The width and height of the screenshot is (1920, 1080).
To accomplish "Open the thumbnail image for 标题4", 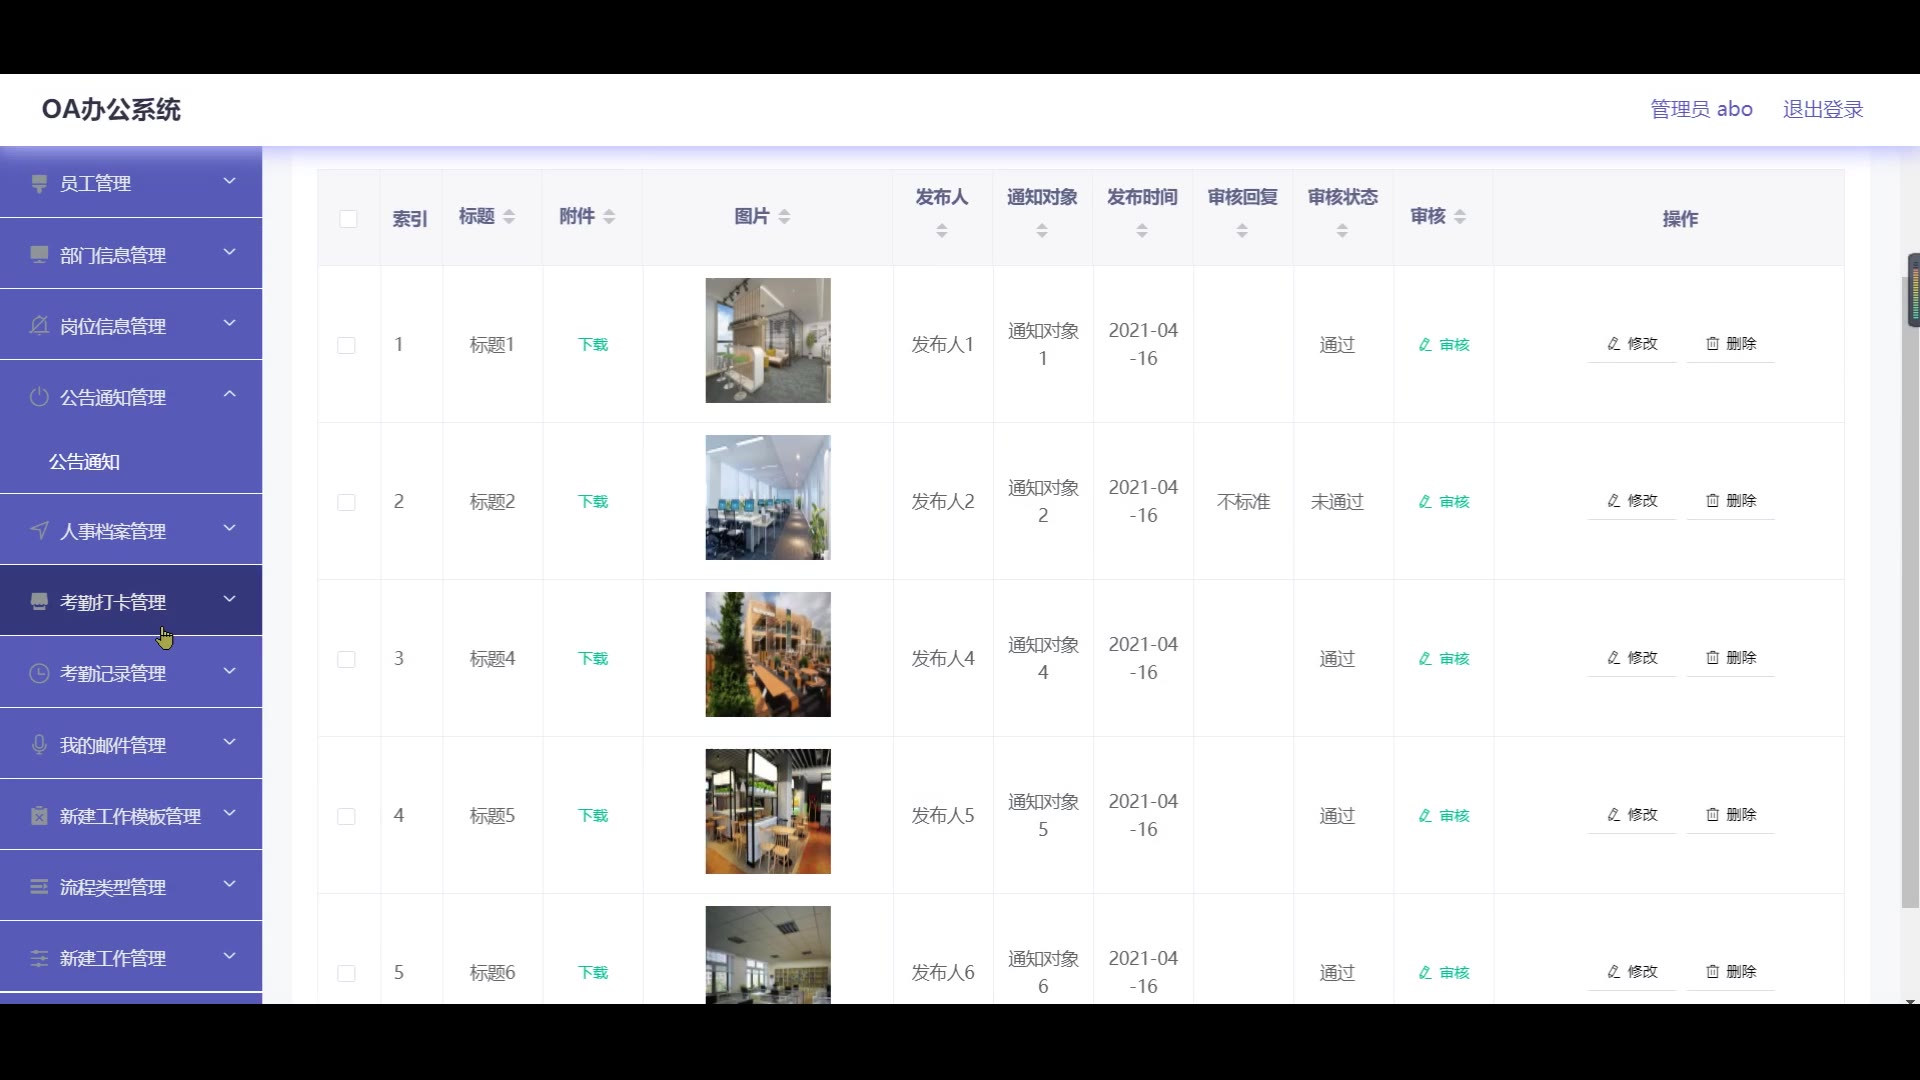I will 767,654.
